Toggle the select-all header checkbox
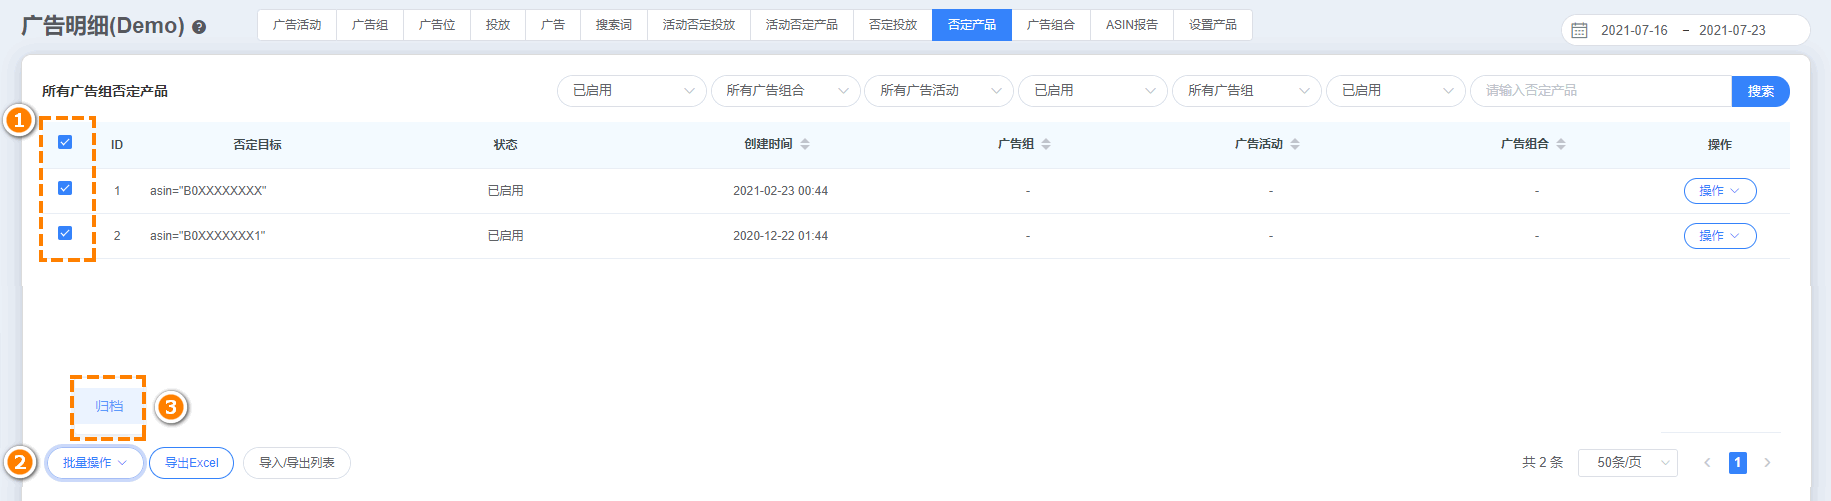Image resolution: width=1831 pixels, height=501 pixels. tap(65, 142)
